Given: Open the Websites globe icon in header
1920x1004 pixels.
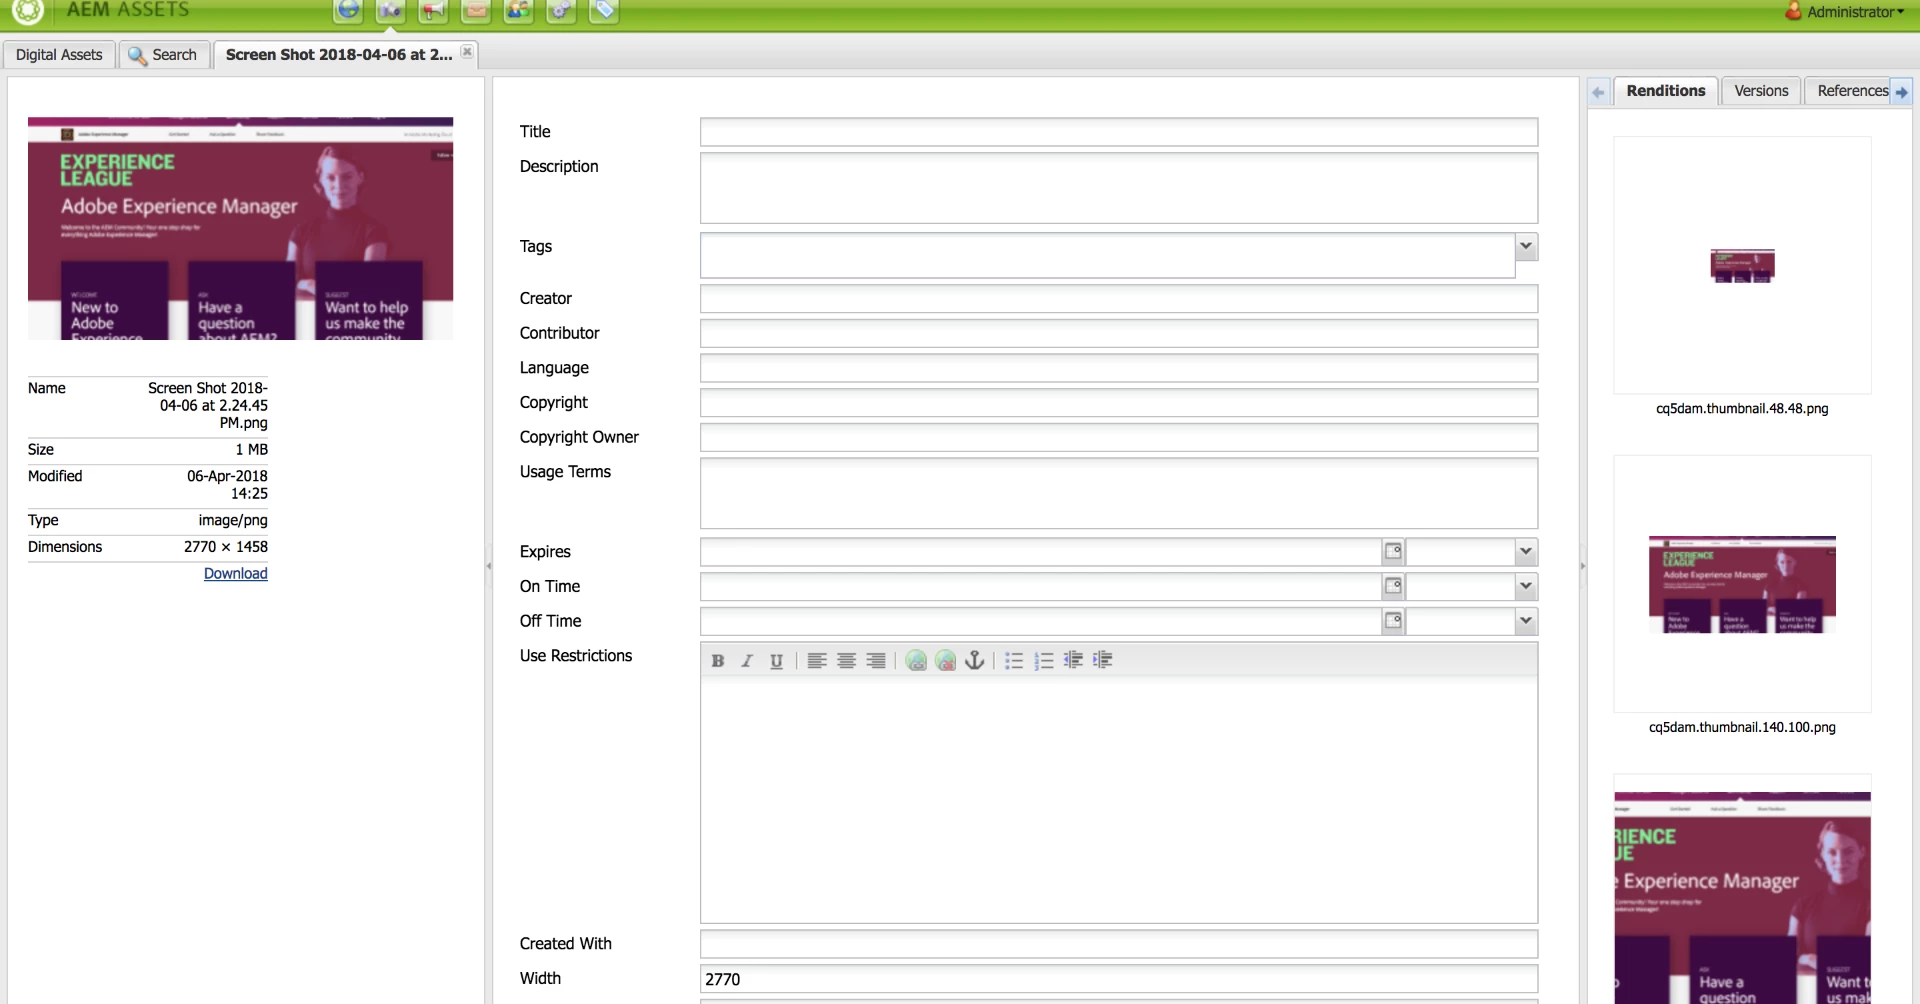Looking at the screenshot, I should [348, 10].
